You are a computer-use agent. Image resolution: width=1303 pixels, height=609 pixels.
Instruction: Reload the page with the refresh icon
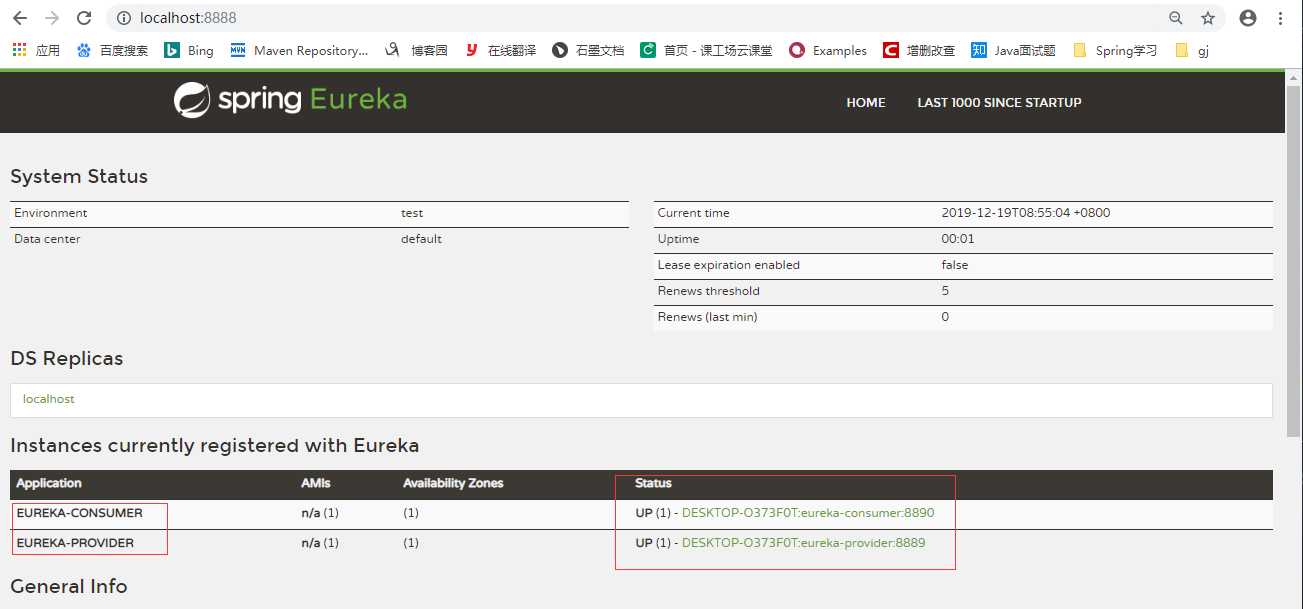(x=85, y=18)
